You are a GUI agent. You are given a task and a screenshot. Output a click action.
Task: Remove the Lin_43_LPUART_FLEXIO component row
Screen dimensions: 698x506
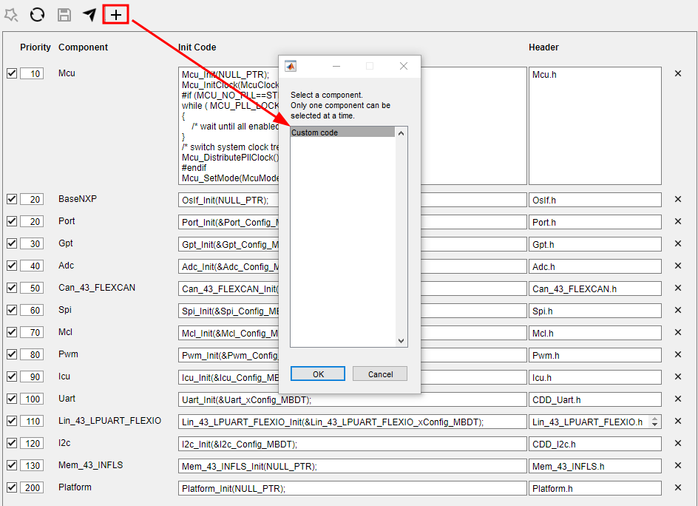(678, 421)
